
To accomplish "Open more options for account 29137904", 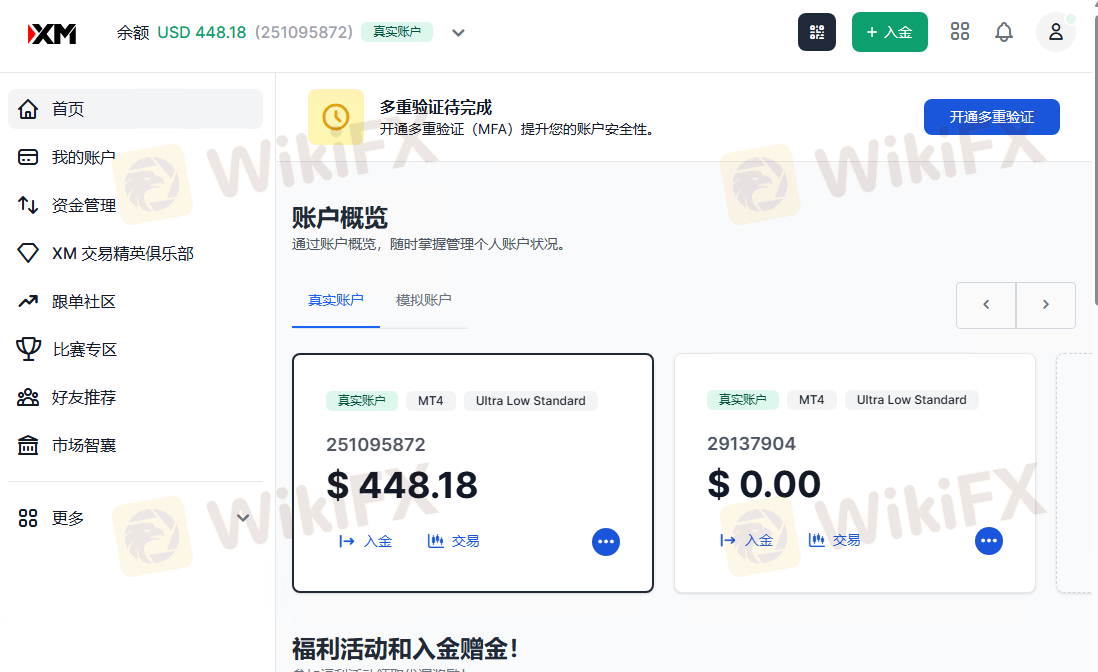I will point(989,541).
